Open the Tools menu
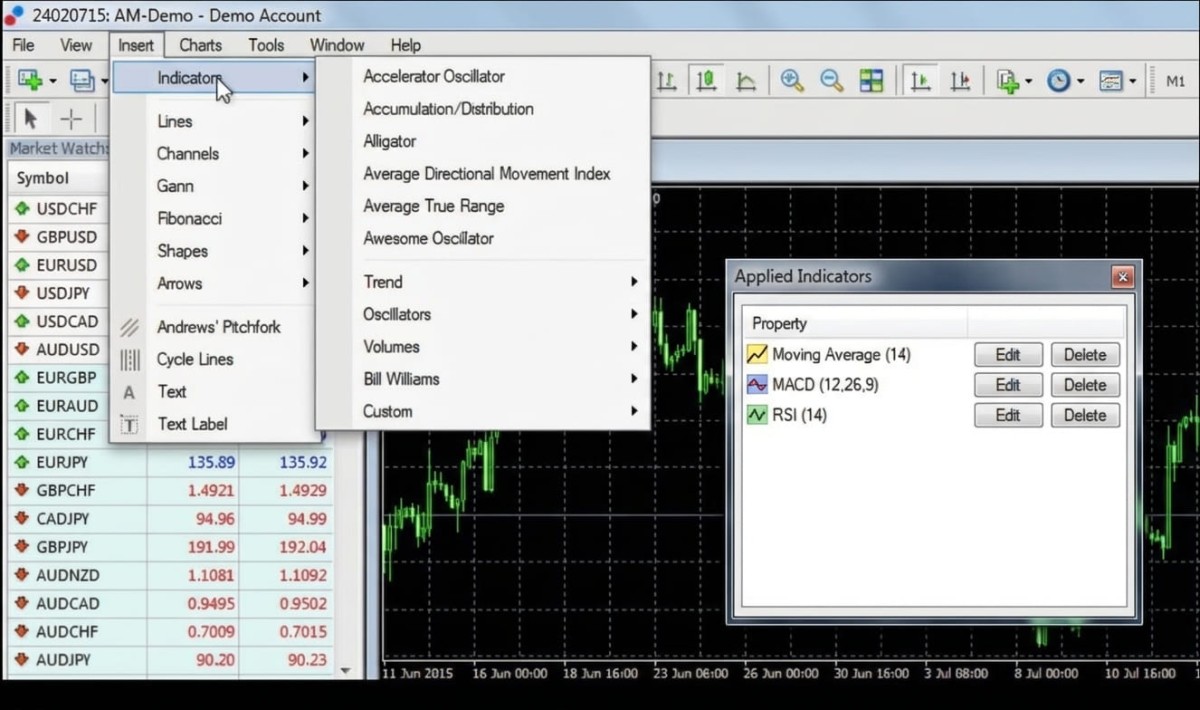 click(266, 45)
